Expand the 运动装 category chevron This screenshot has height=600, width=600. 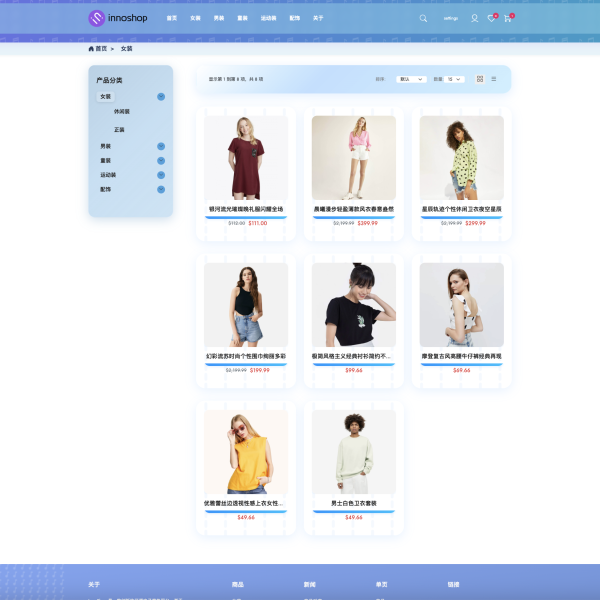tap(161, 175)
